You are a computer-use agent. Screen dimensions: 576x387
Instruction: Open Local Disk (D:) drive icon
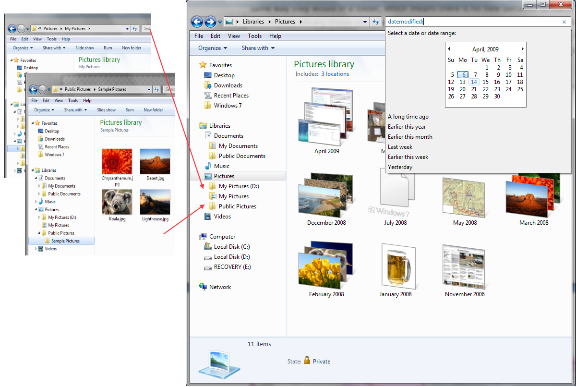208,257
